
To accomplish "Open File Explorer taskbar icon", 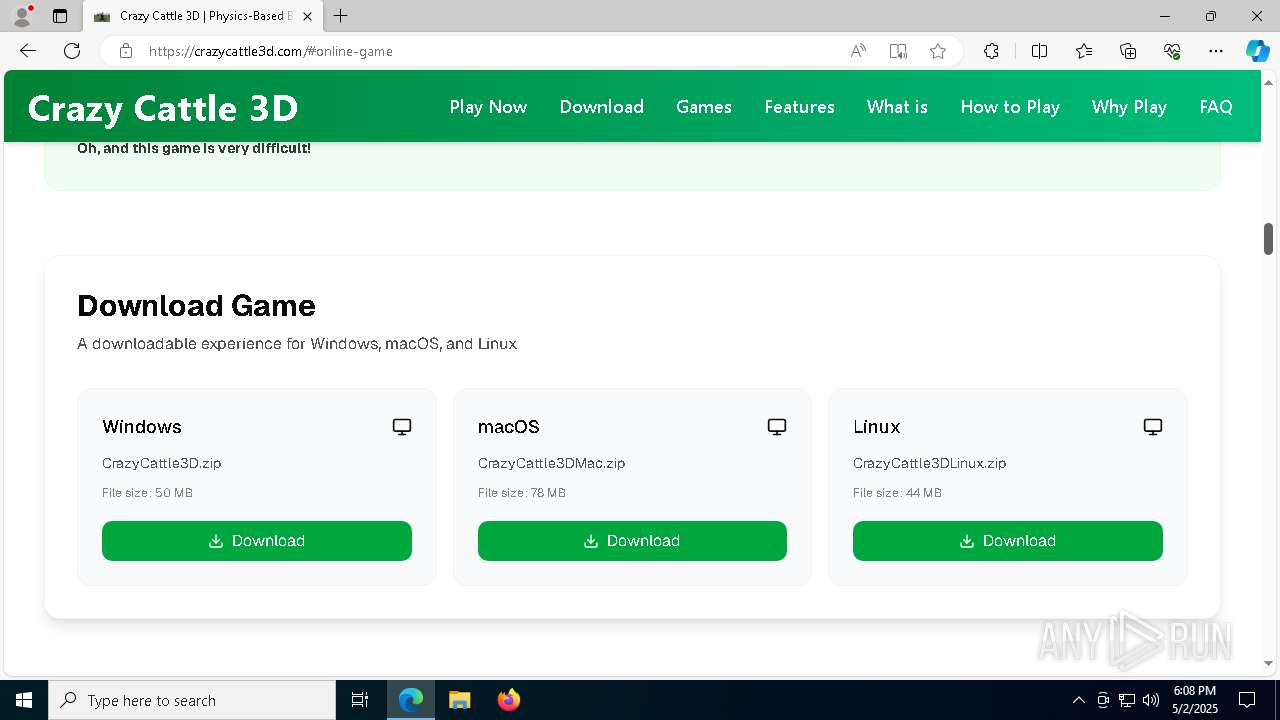I will click(x=459, y=700).
